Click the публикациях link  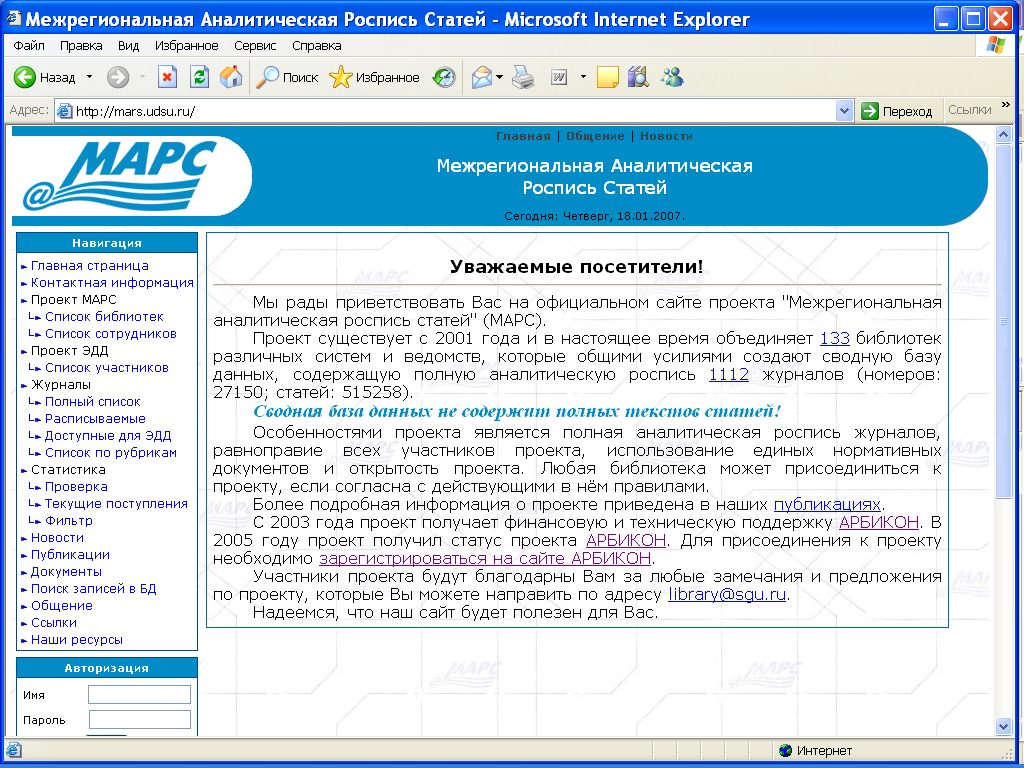pos(827,505)
